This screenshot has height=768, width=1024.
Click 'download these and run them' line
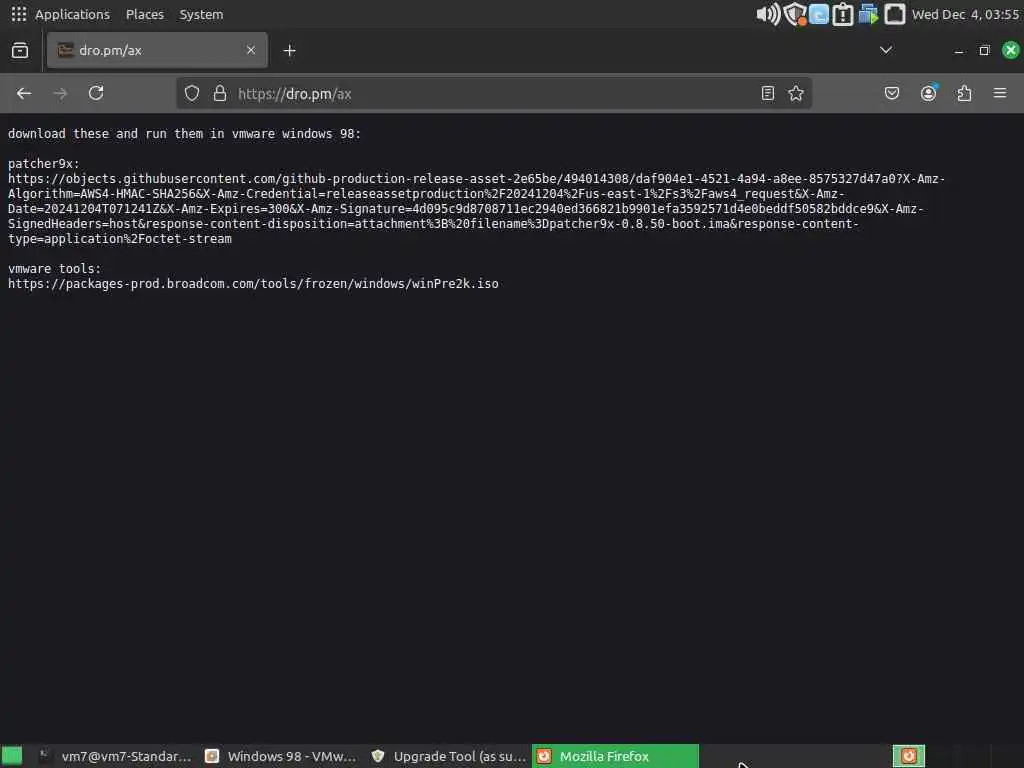[184, 133]
